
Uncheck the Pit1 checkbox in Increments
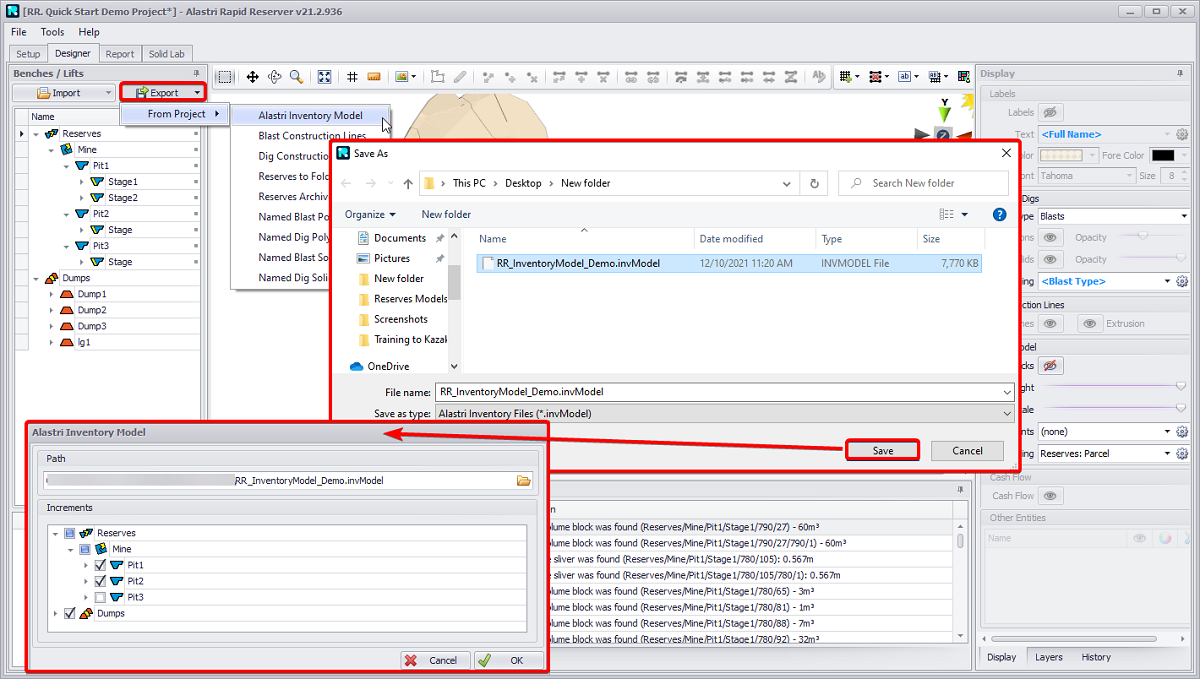(100, 565)
